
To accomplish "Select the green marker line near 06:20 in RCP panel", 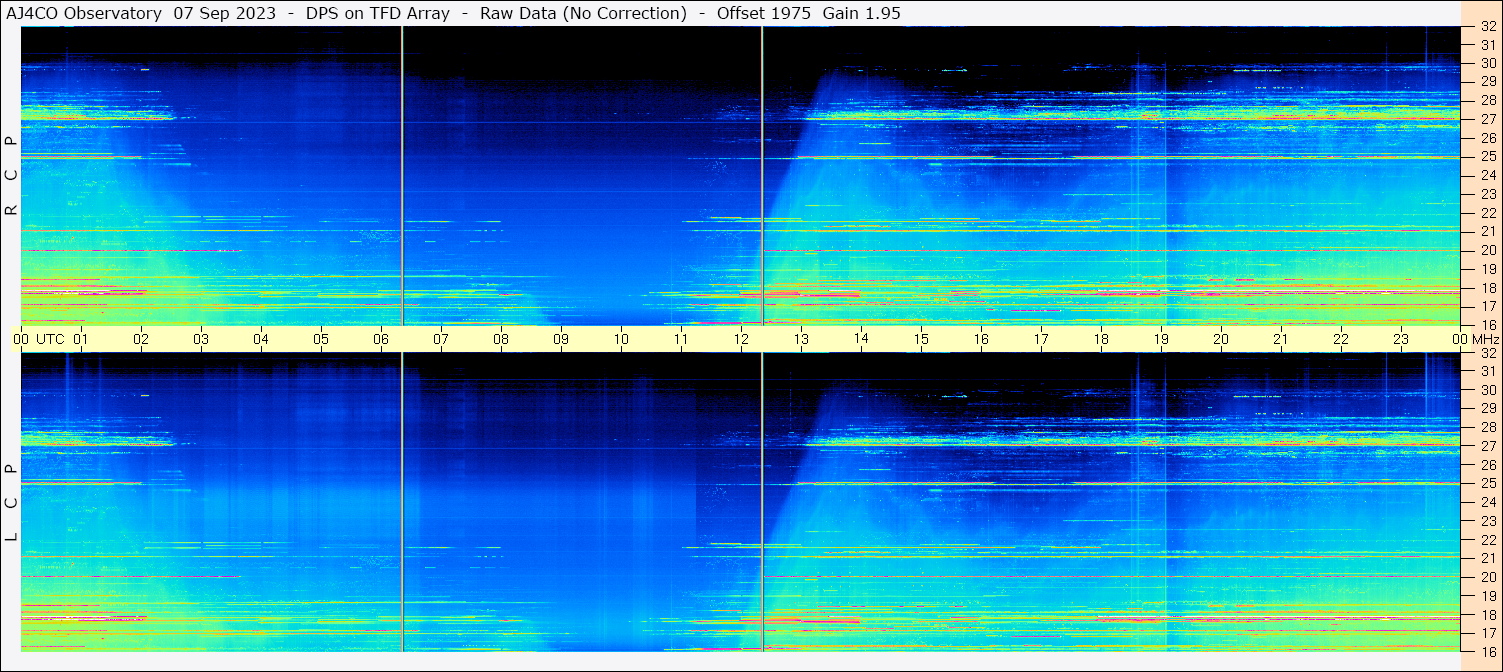I will (x=402, y=176).
